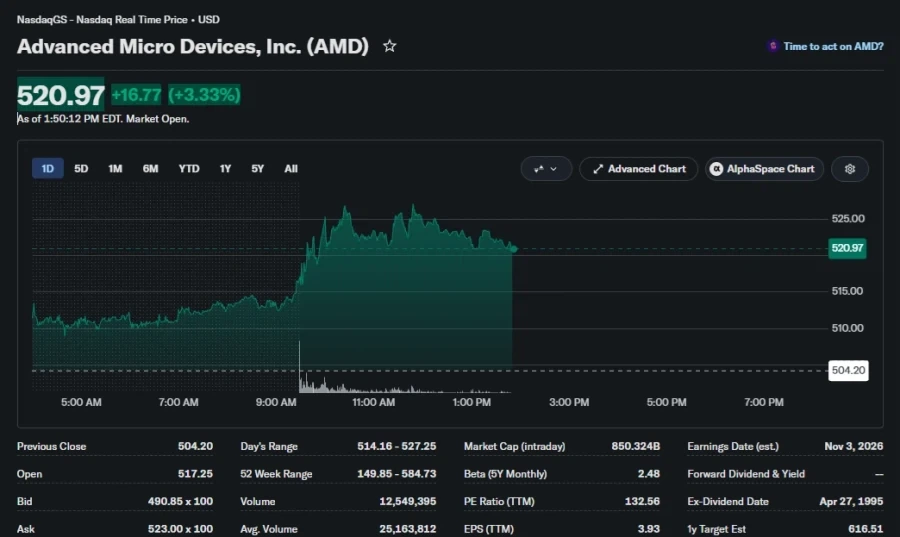
Task: Click the (+3.33%) percentage change
Action: coord(204,95)
